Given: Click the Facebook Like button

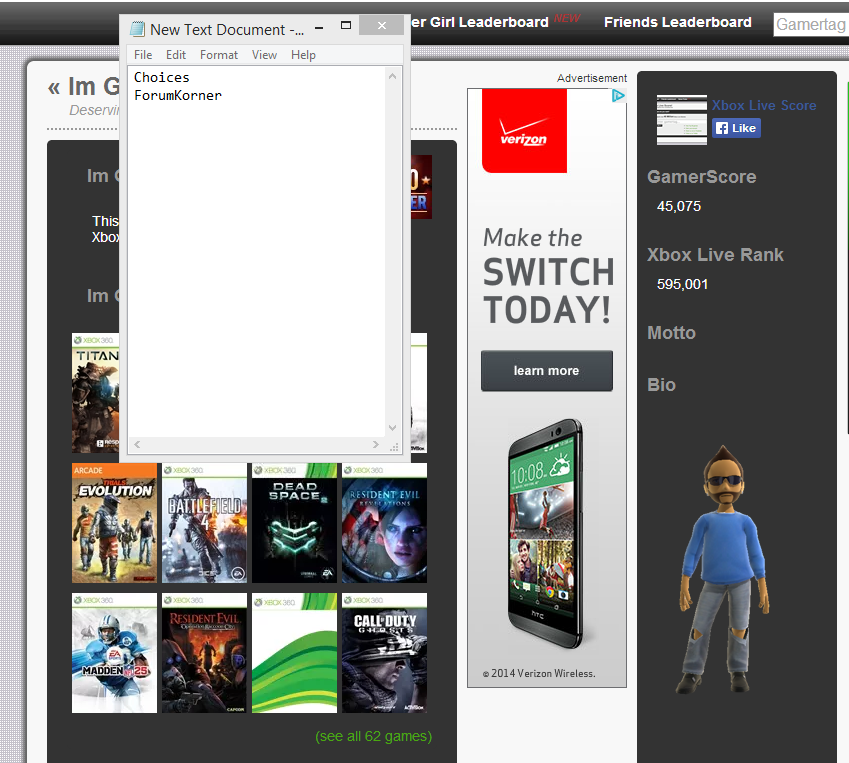Looking at the screenshot, I should pyautogui.click(x=736, y=128).
